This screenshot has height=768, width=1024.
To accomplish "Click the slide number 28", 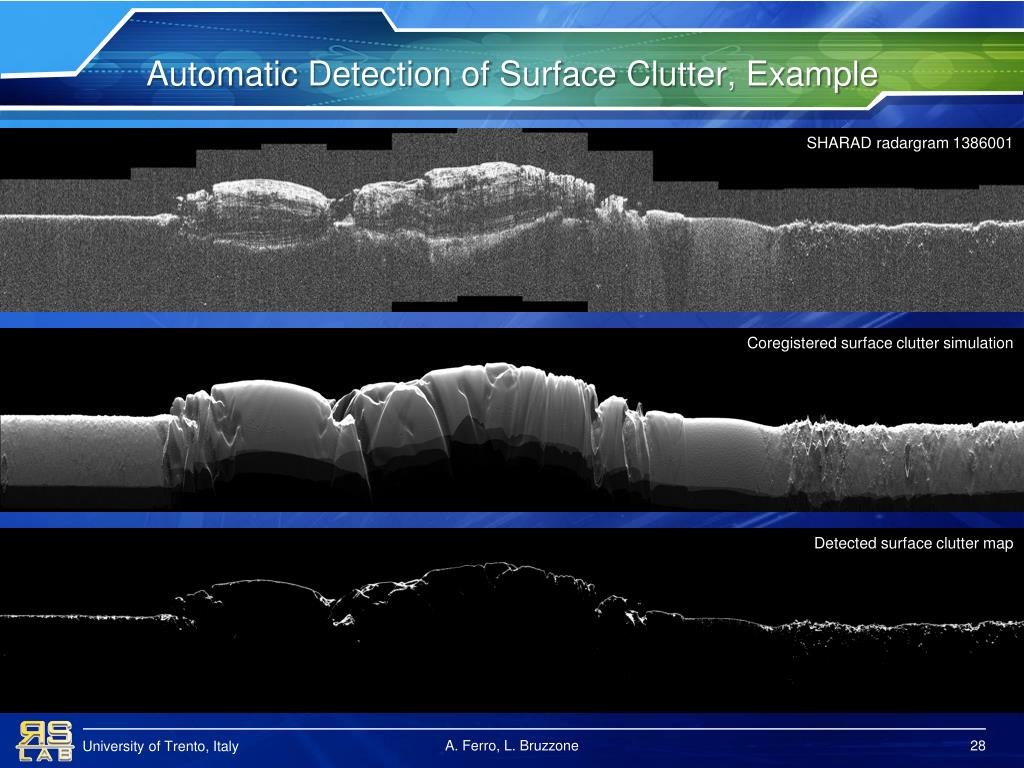I will [x=977, y=745].
